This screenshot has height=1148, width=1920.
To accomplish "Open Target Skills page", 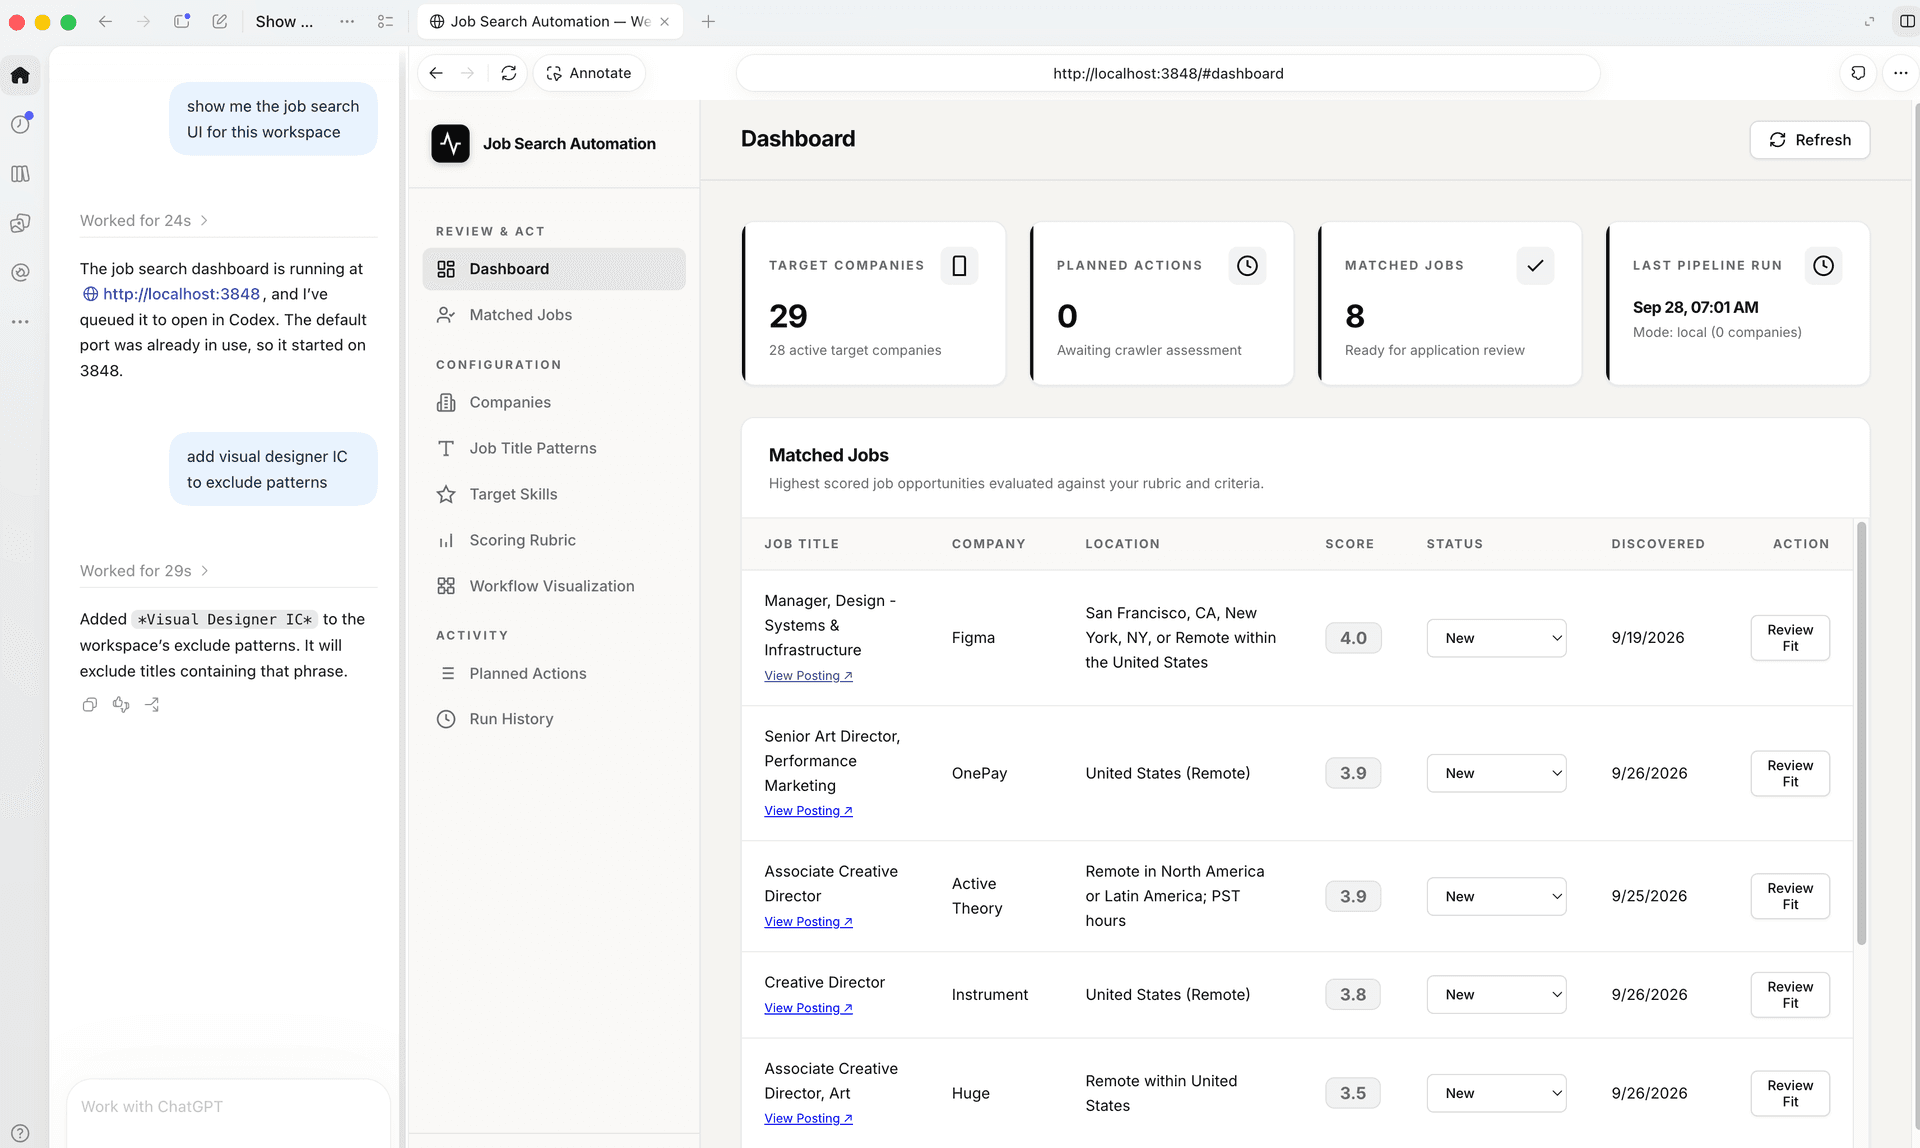I will coord(554,494).
